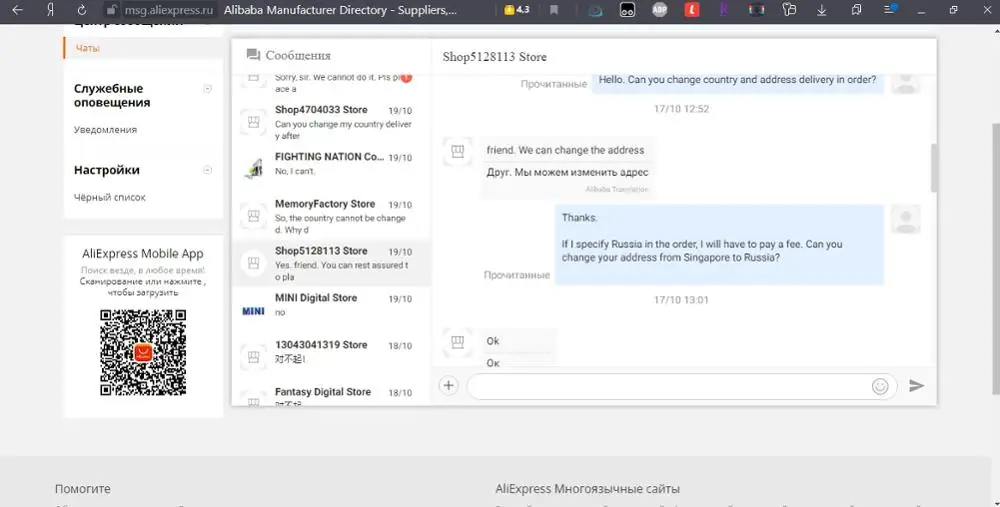Click my avatar beside the 'Thanks.' message
Image resolution: width=1000 pixels, height=507 pixels.
point(906,219)
